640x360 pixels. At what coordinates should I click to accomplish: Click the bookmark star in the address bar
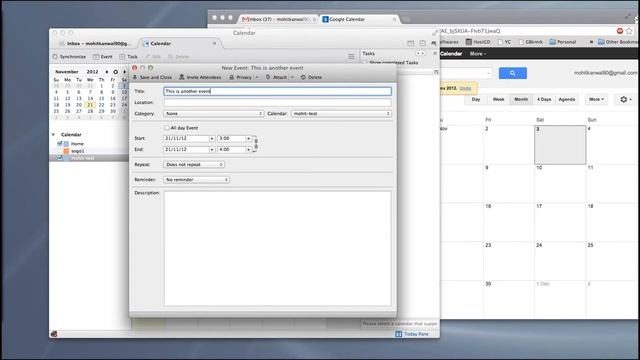(x=629, y=31)
